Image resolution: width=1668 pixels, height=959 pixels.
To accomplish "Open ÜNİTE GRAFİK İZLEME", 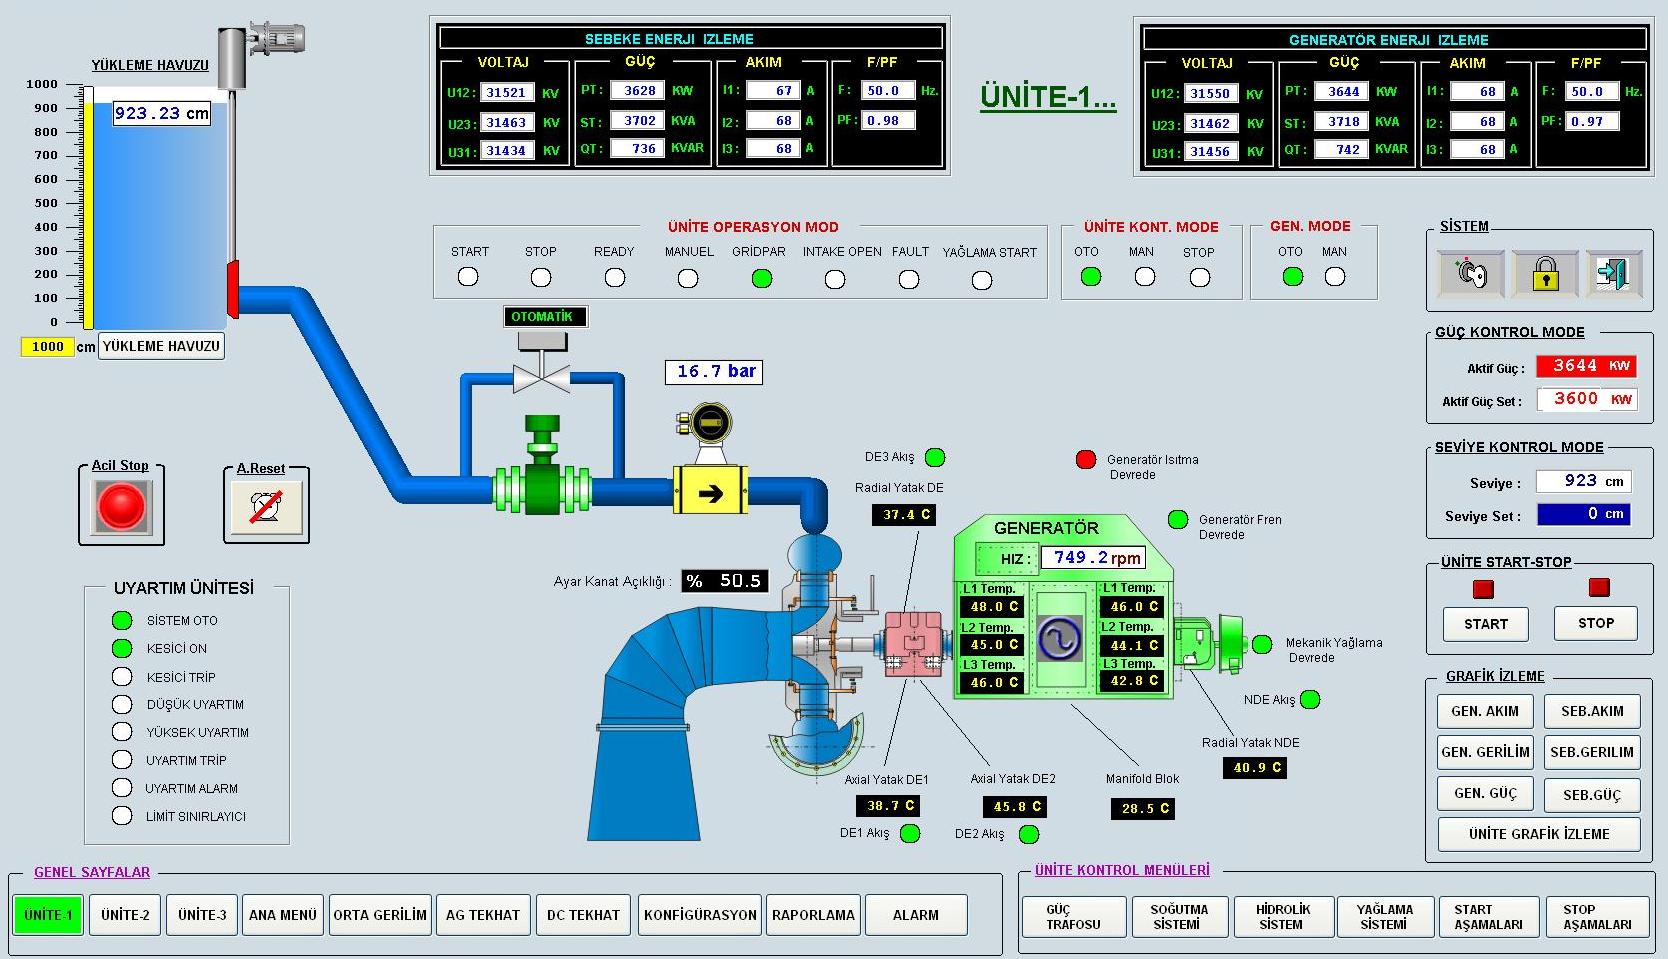I will click(1538, 834).
